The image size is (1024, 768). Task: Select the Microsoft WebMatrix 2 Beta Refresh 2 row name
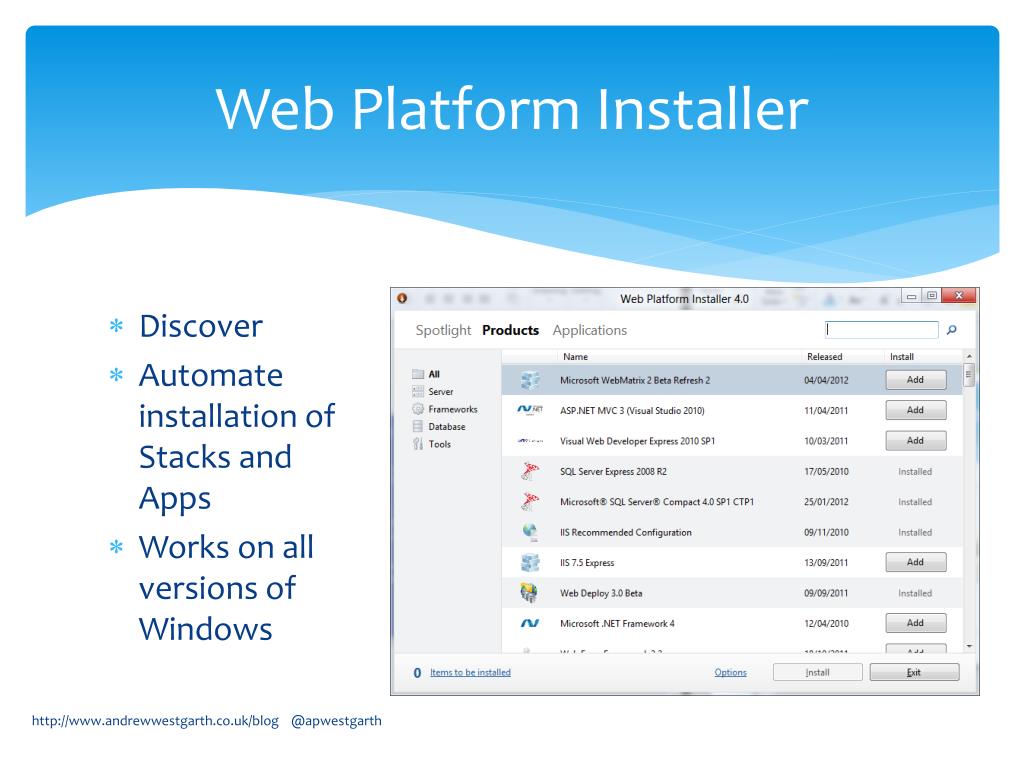pos(635,380)
